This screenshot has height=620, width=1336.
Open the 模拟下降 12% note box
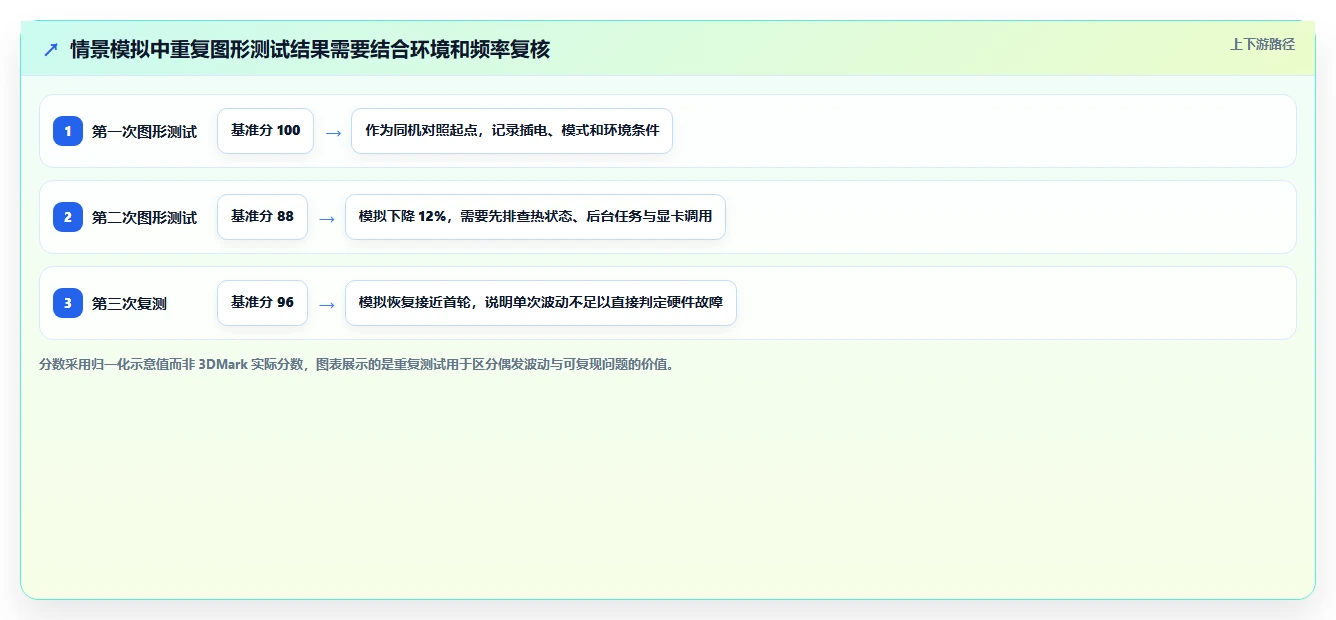[x=535, y=217]
